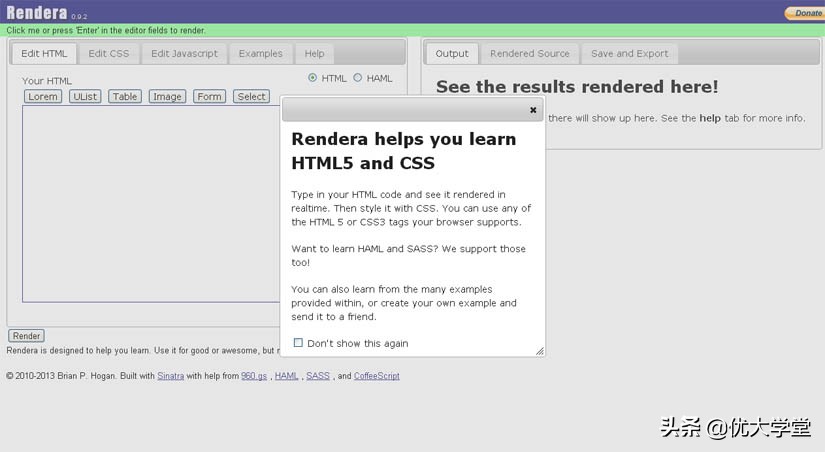Click inside the HTML editor textarea
The width and height of the screenshot is (825, 452).
point(151,204)
